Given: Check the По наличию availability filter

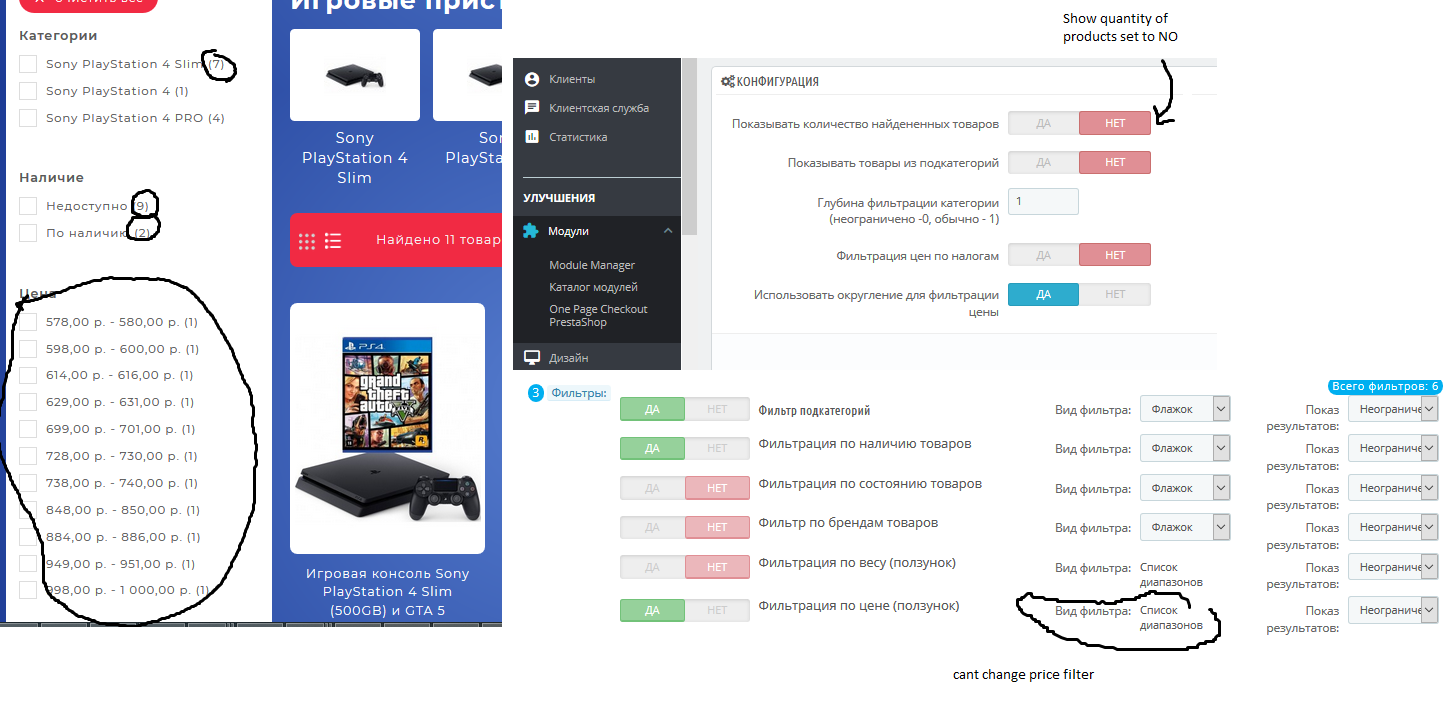Looking at the screenshot, I should (28, 233).
